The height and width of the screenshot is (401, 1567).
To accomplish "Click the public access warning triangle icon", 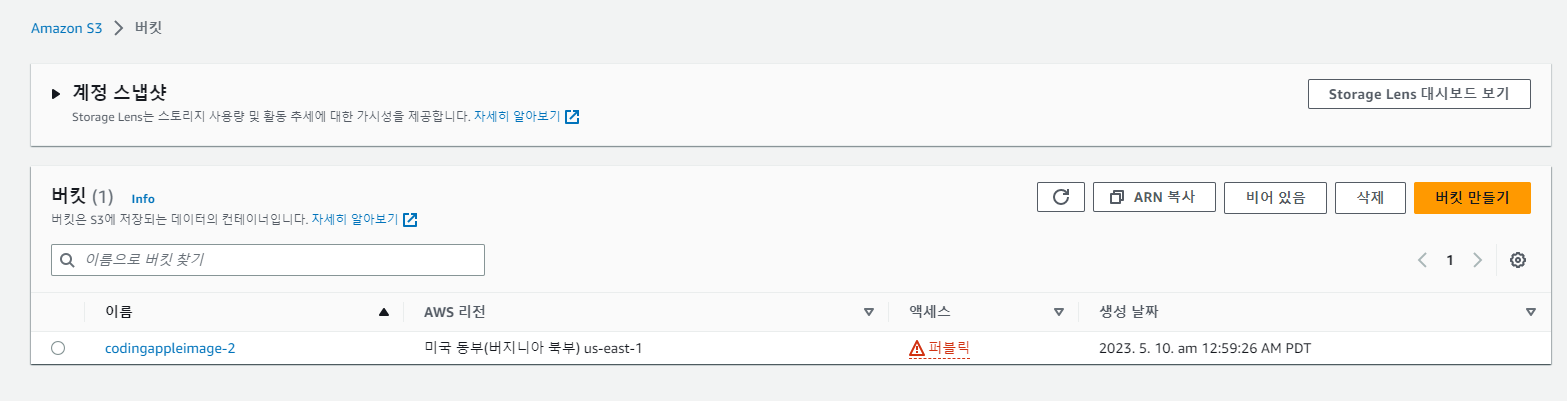I will (917, 349).
